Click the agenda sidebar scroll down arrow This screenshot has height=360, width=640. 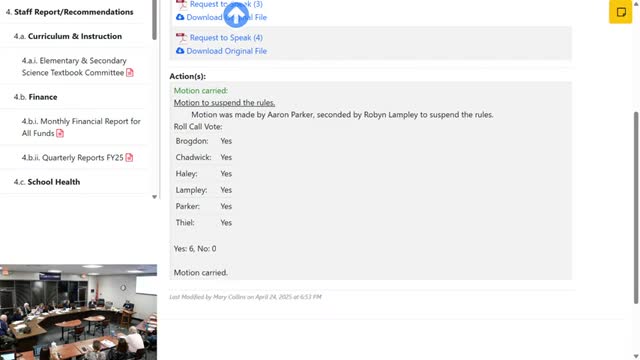tap(154, 197)
